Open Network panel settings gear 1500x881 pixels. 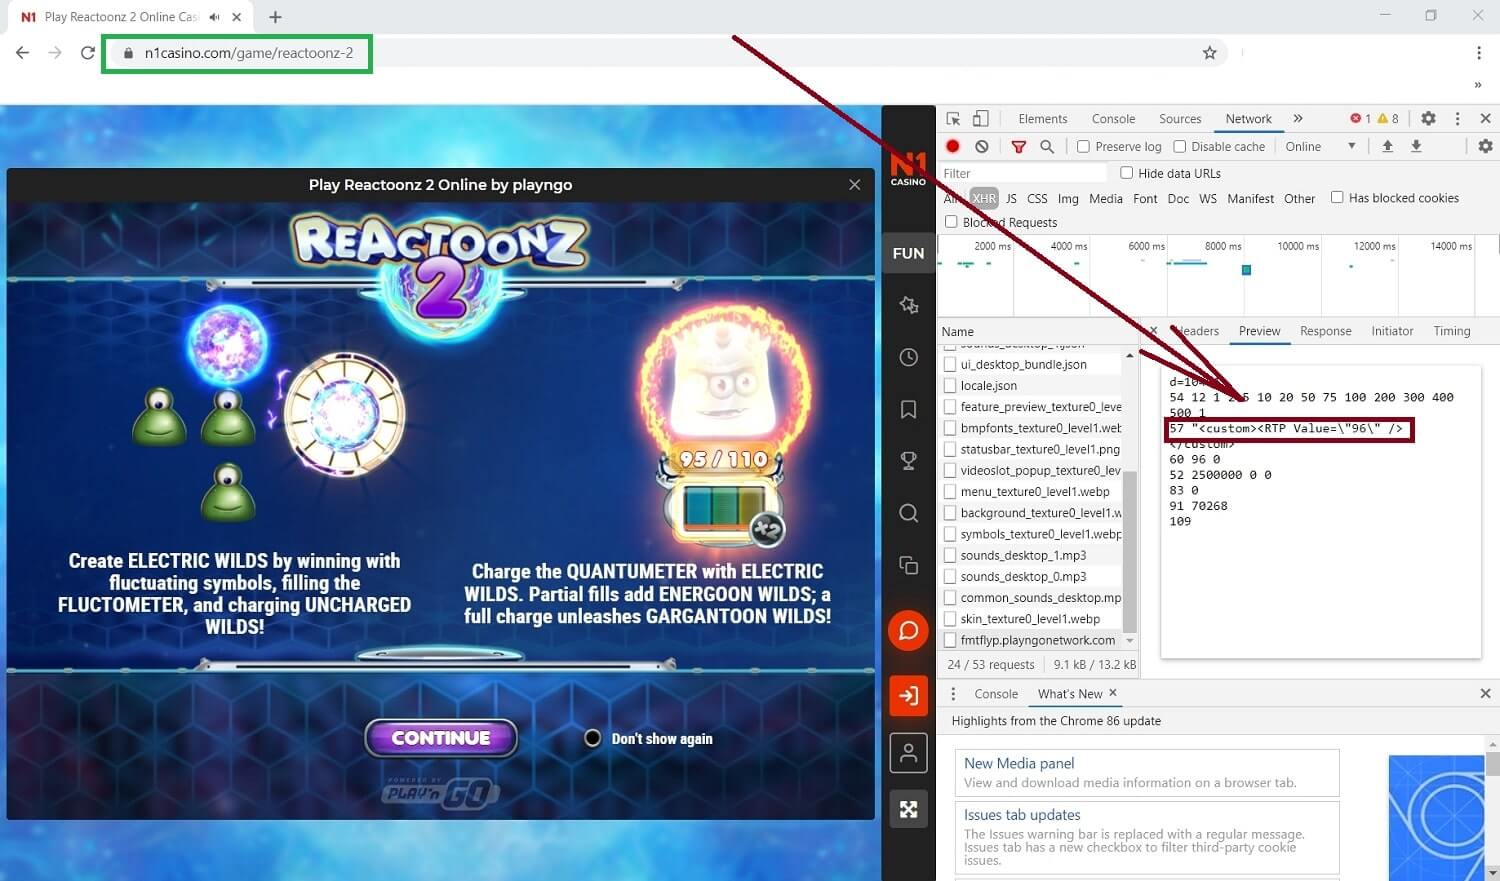tap(1485, 146)
